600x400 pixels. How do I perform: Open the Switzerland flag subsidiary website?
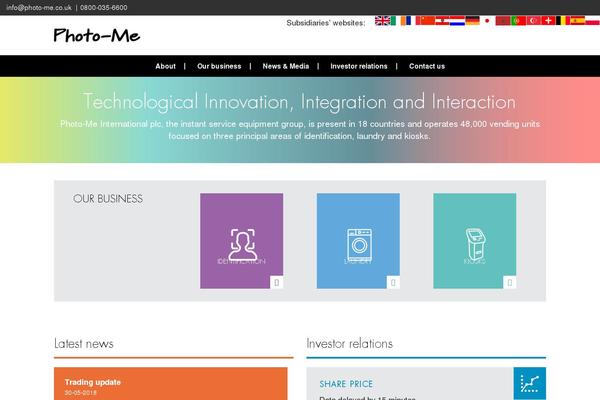coord(548,20)
